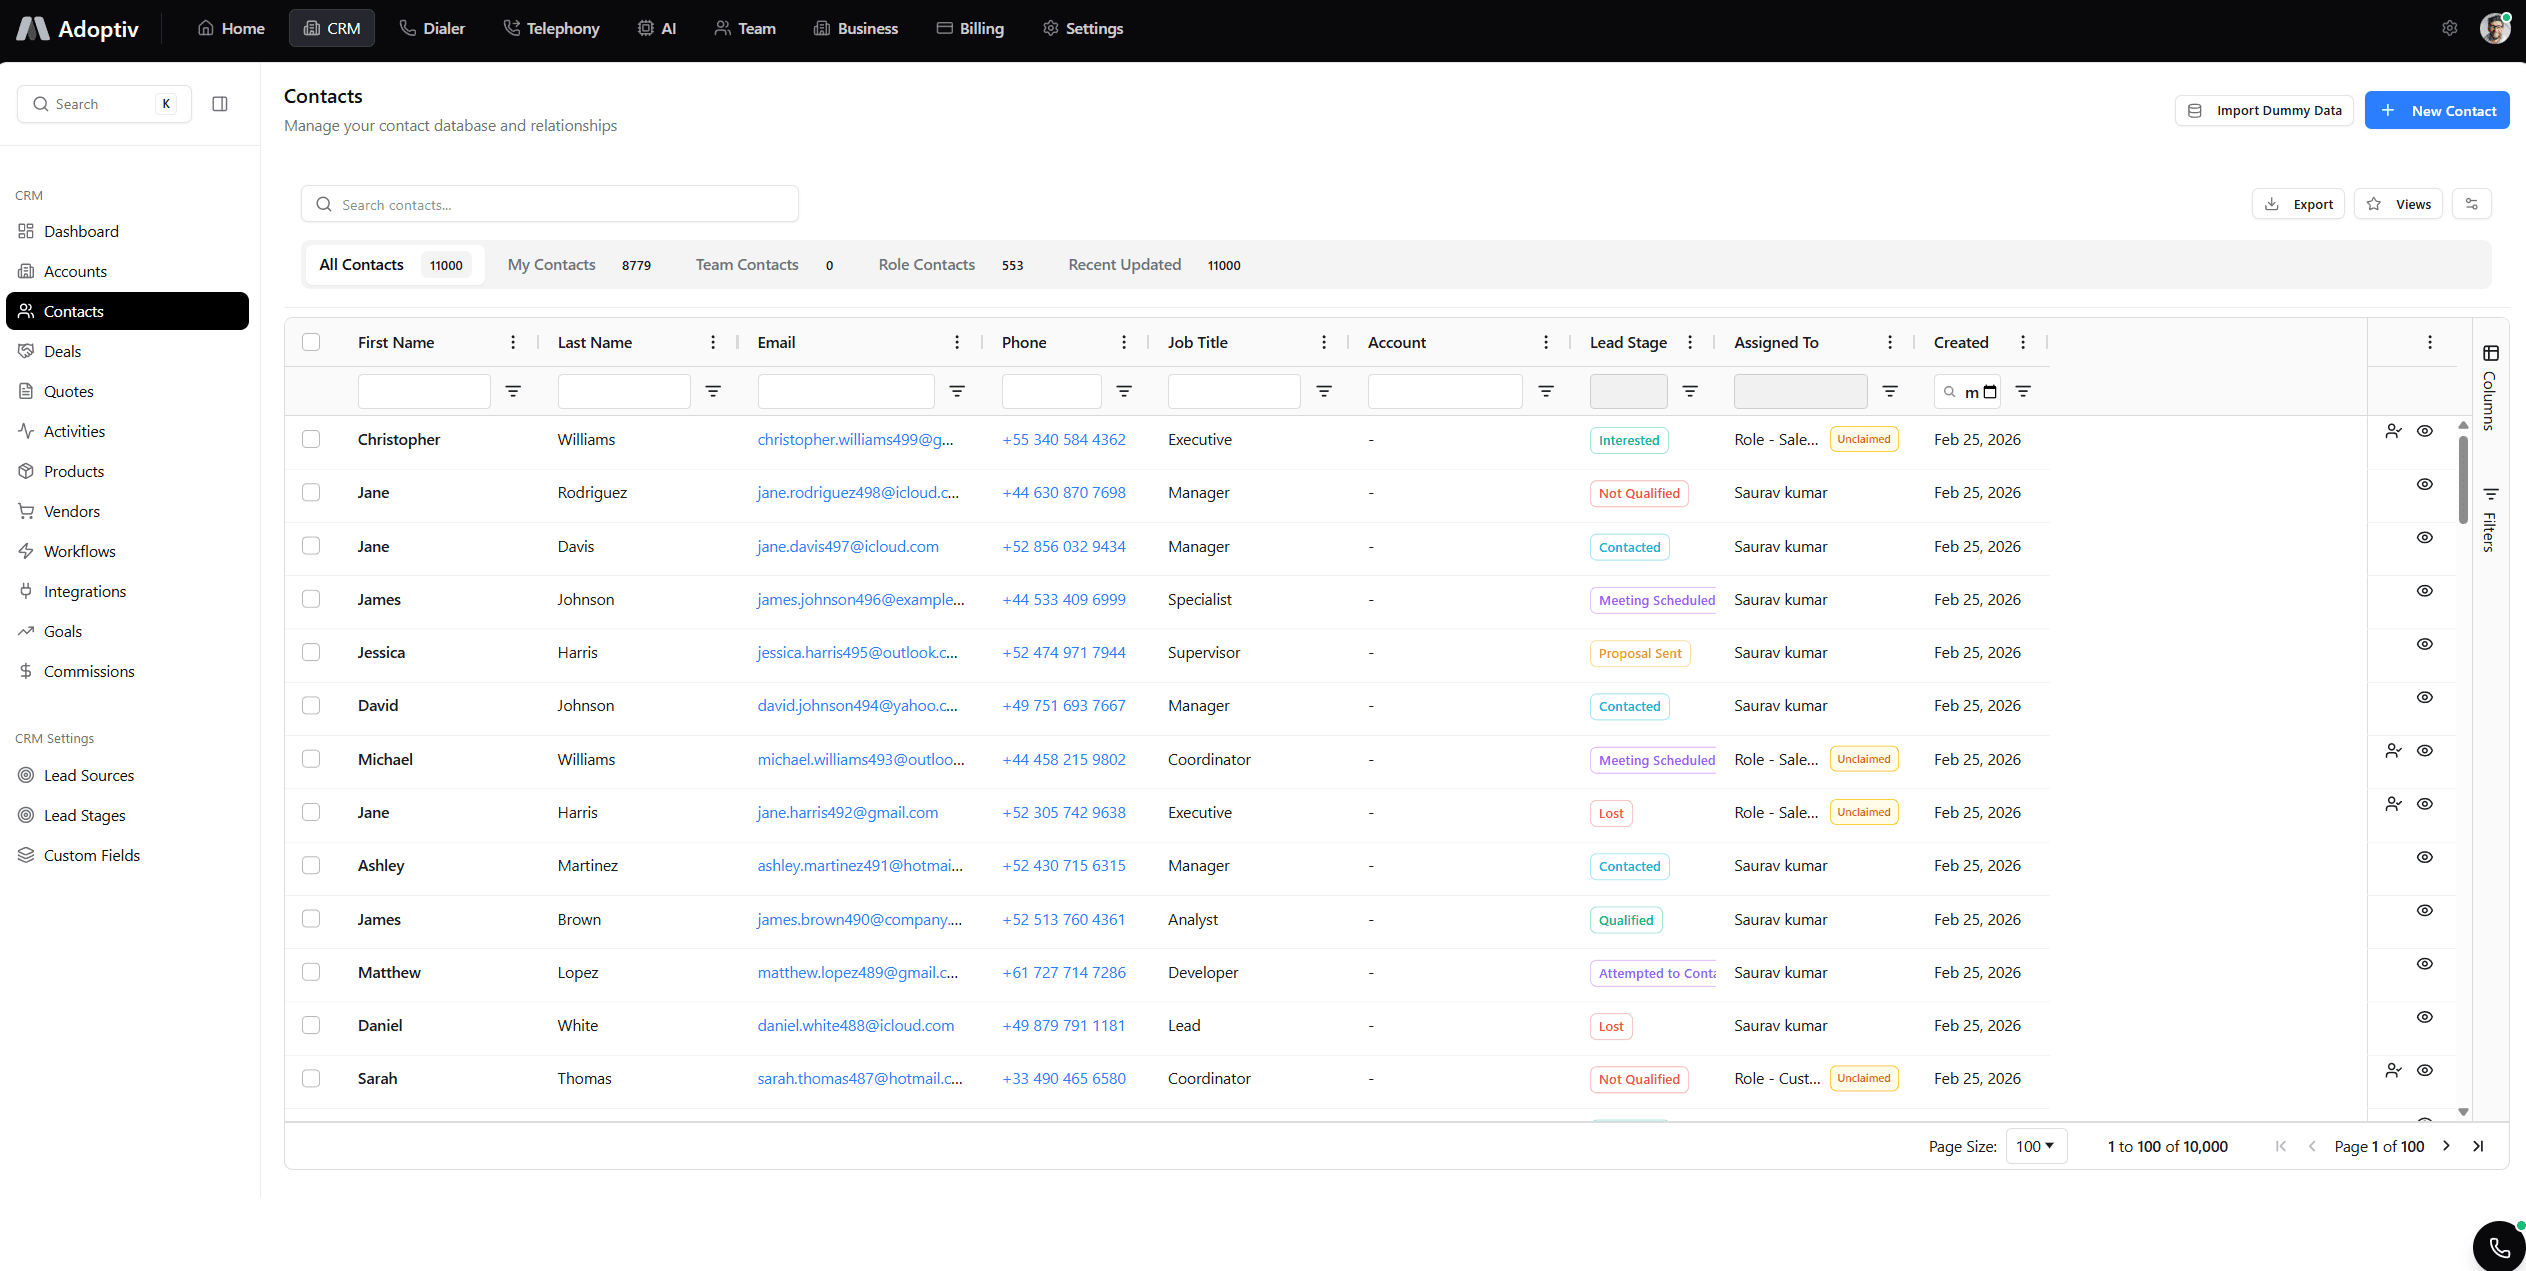The height and width of the screenshot is (1271, 2526).
Task: Open the CRM module from the top nav
Action: (331, 28)
